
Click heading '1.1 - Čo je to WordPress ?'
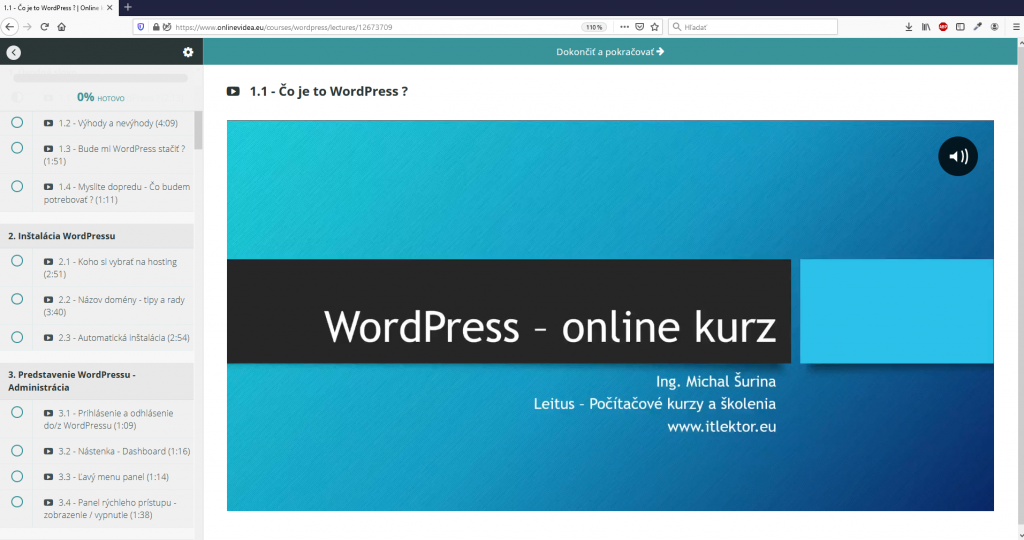328,91
